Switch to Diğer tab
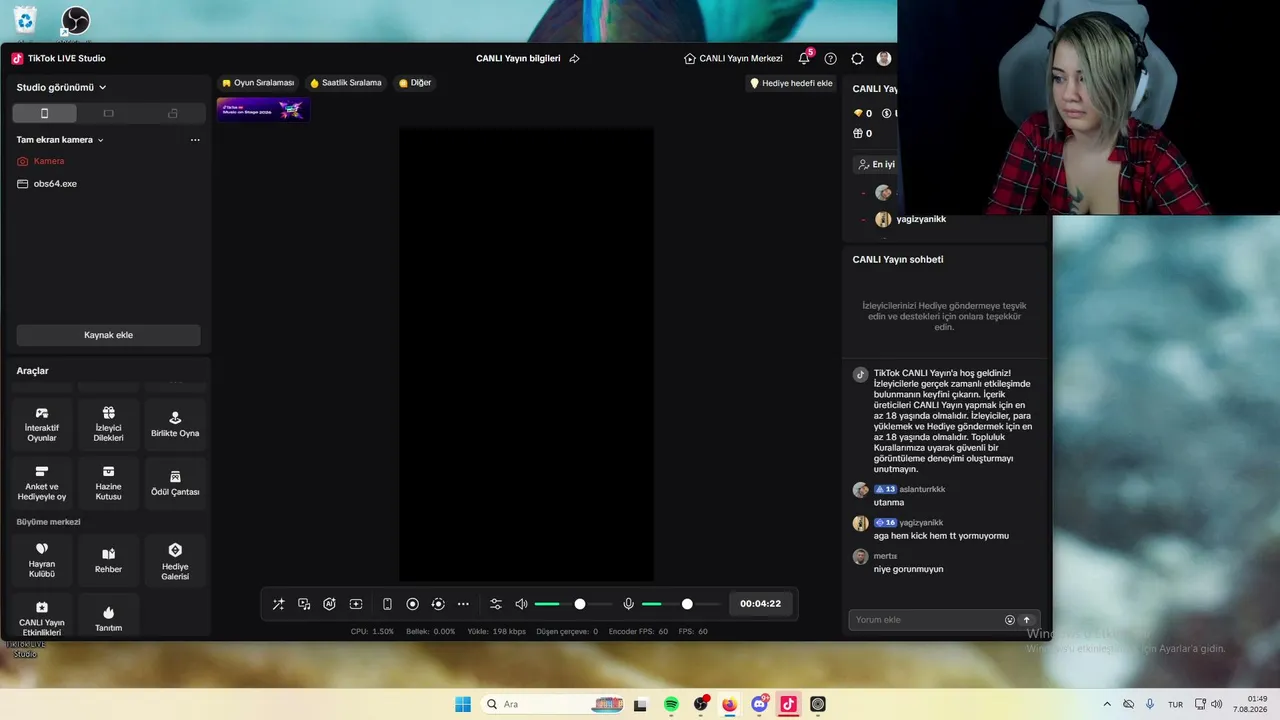Viewport: 1280px width, 720px height. coord(415,83)
